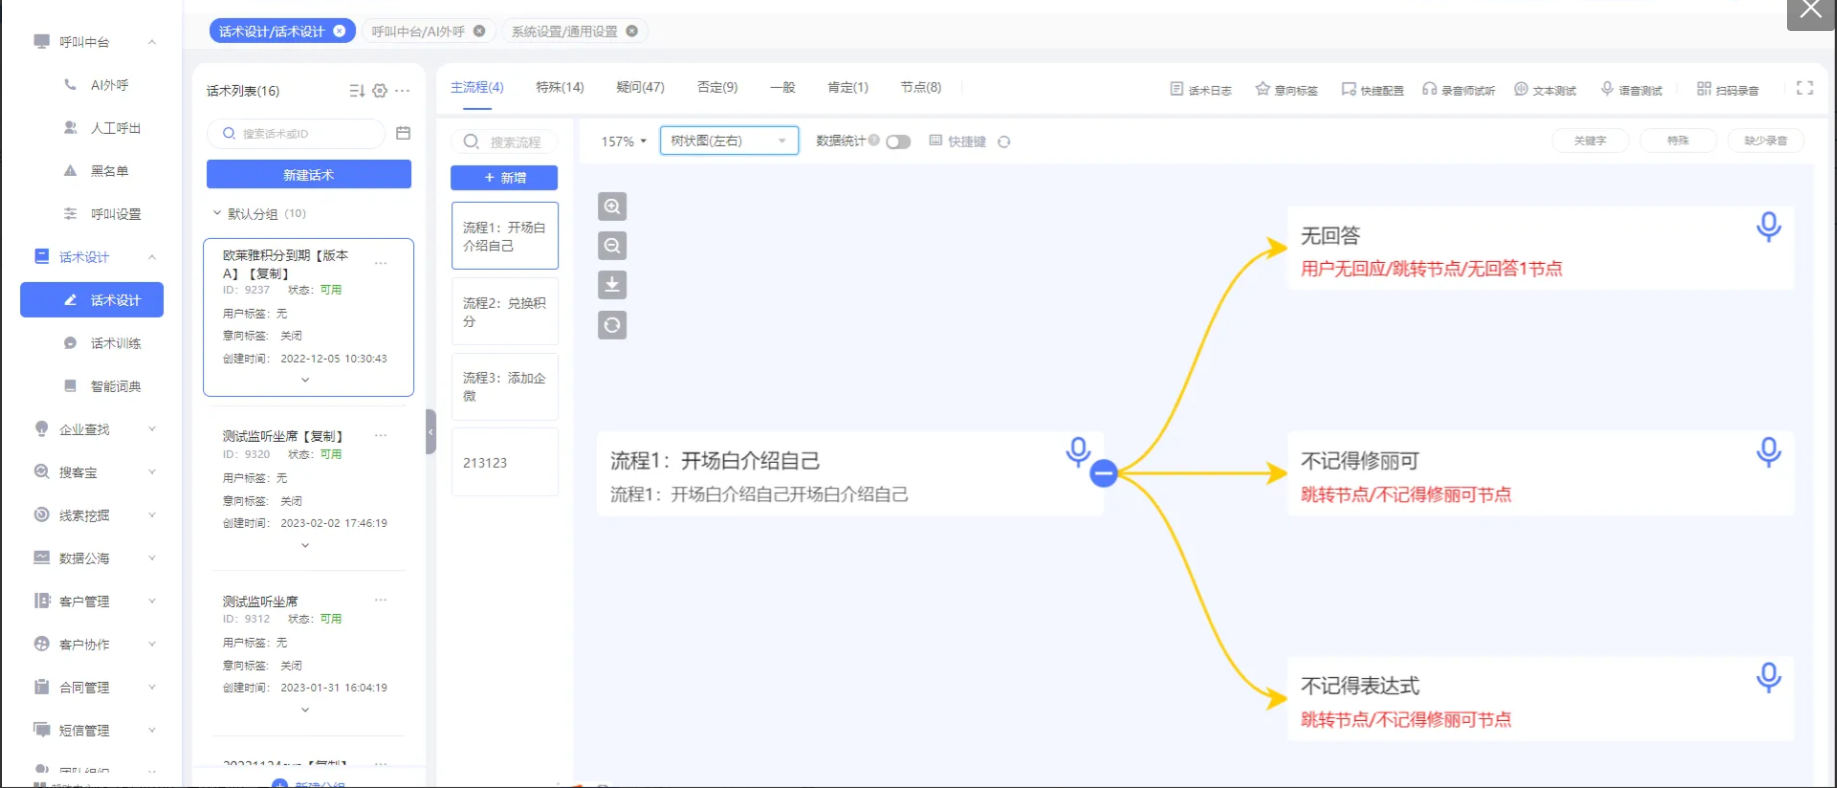The height and width of the screenshot is (788, 1837).
Task: Open 录音师试听 headphone tool
Action: (1458, 90)
